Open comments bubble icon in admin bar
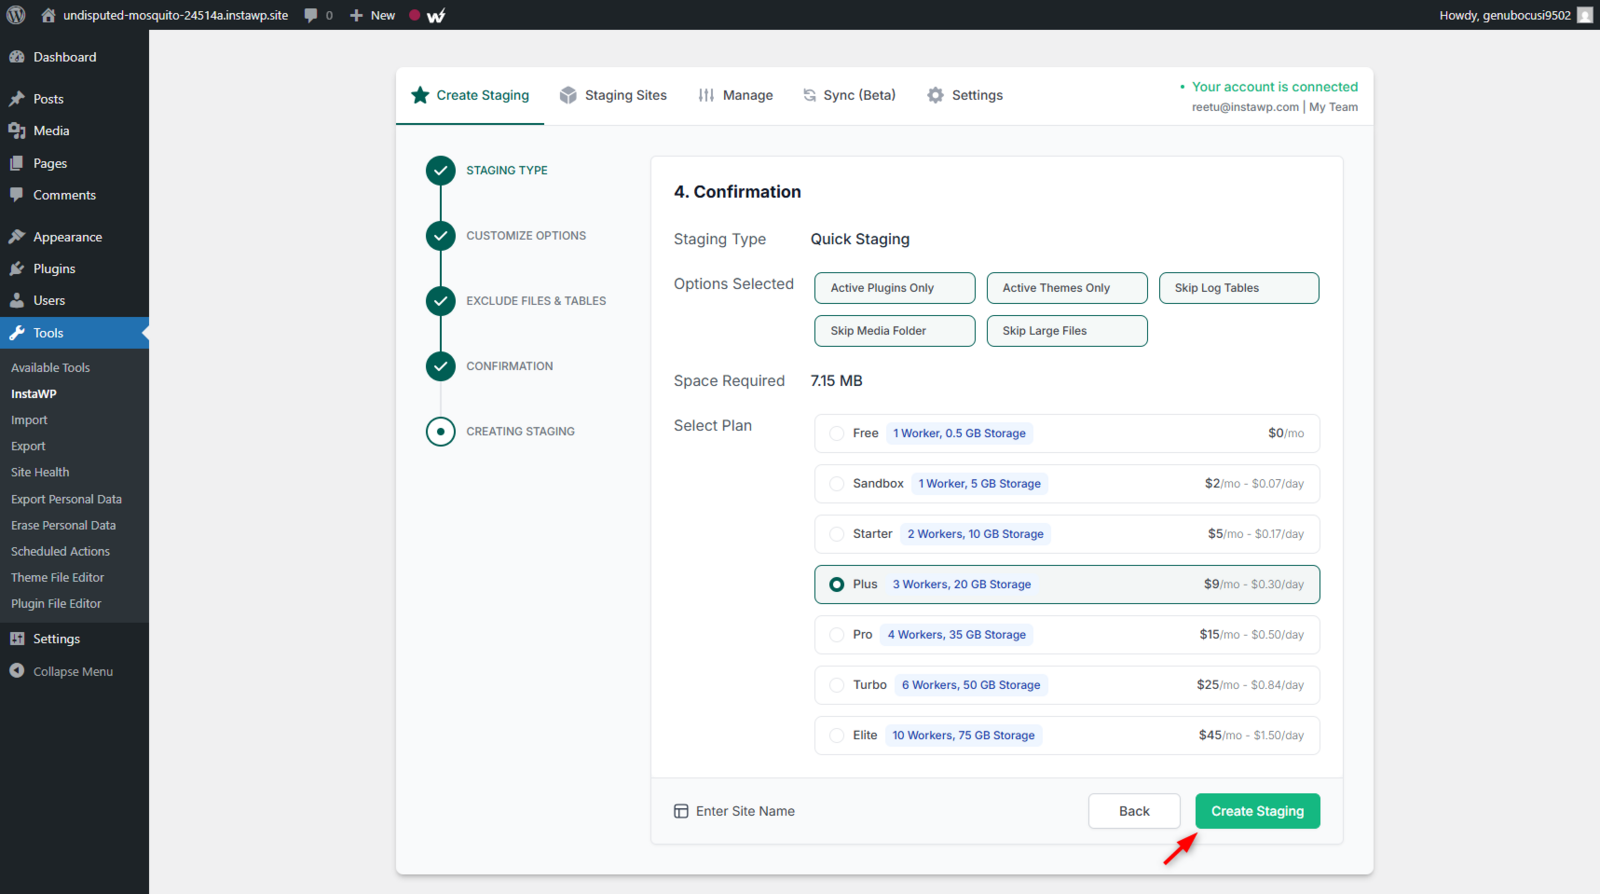1600x894 pixels. [x=311, y=15]
